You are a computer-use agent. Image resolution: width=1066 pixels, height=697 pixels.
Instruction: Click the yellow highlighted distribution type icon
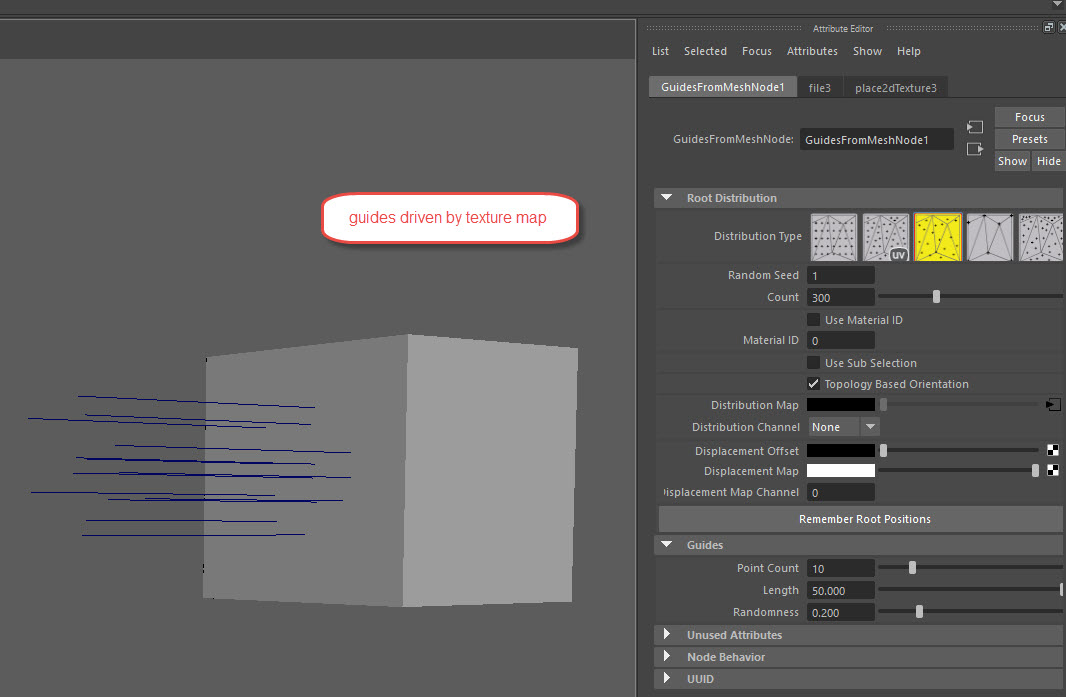click(938, 237)
